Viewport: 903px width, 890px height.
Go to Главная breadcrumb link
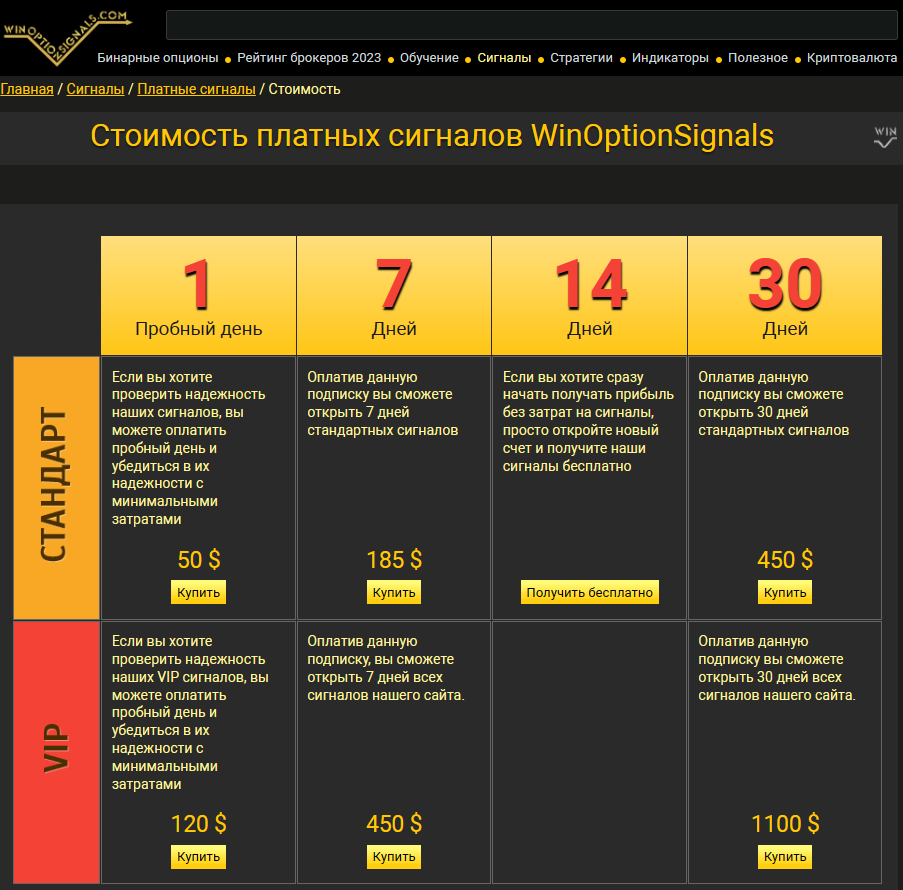pyautogui.click(x=26, y=89)
